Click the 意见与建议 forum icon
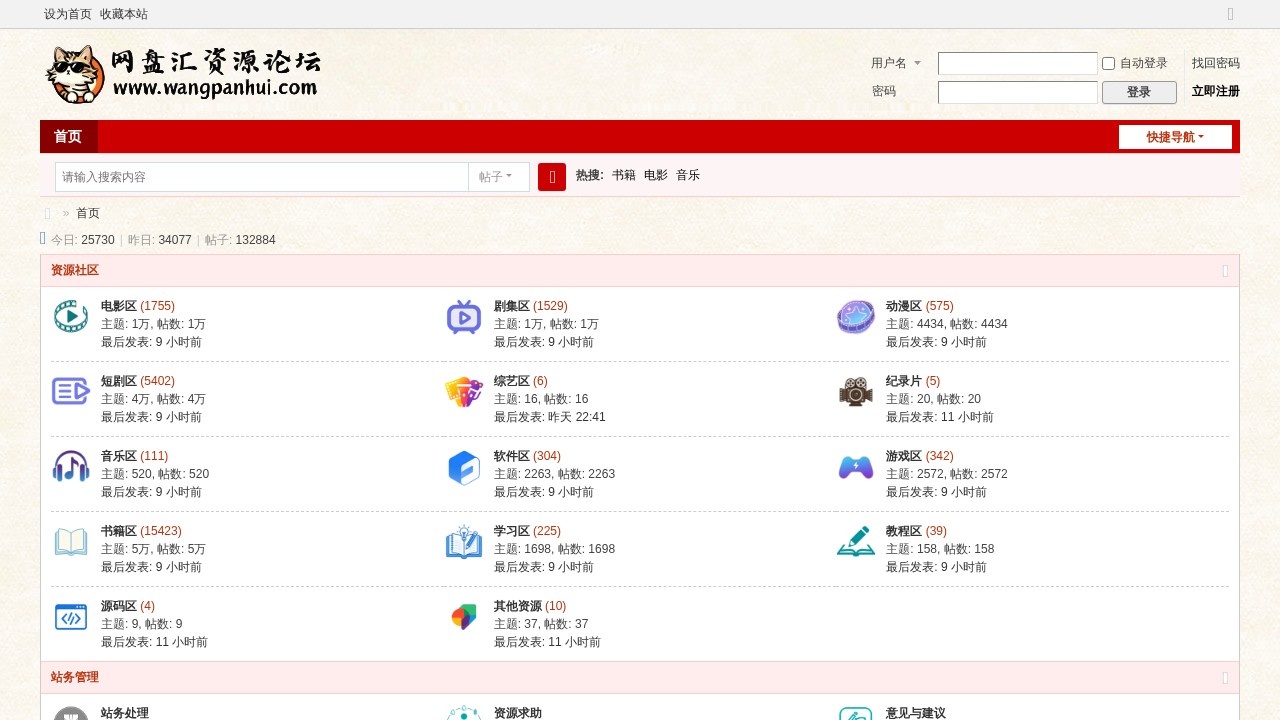The image size is (1280, 720). tap(856, 714)
